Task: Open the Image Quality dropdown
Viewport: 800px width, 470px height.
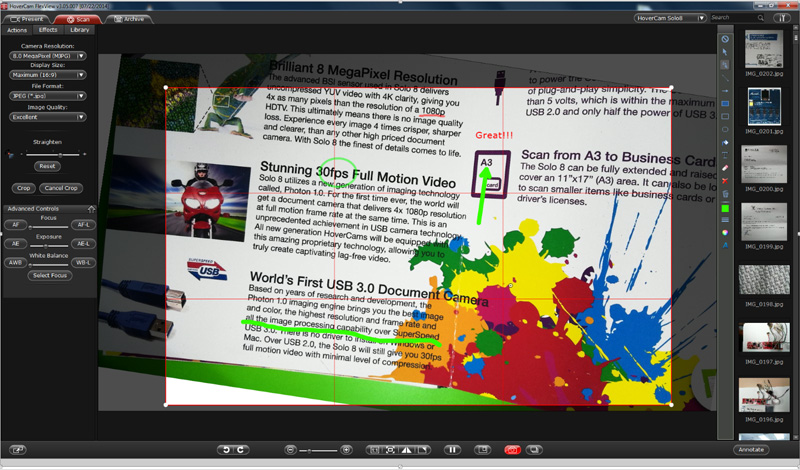Action: [47, 117]
